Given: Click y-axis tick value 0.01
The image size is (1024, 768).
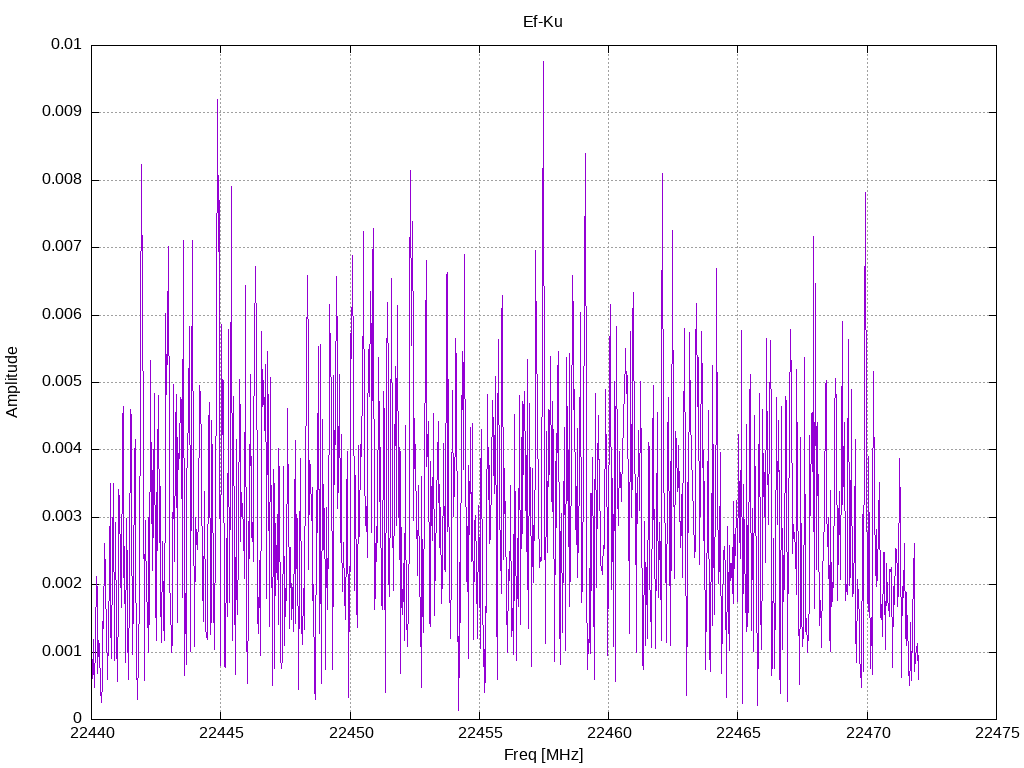Looking at the screenshot, I should 67,44.
